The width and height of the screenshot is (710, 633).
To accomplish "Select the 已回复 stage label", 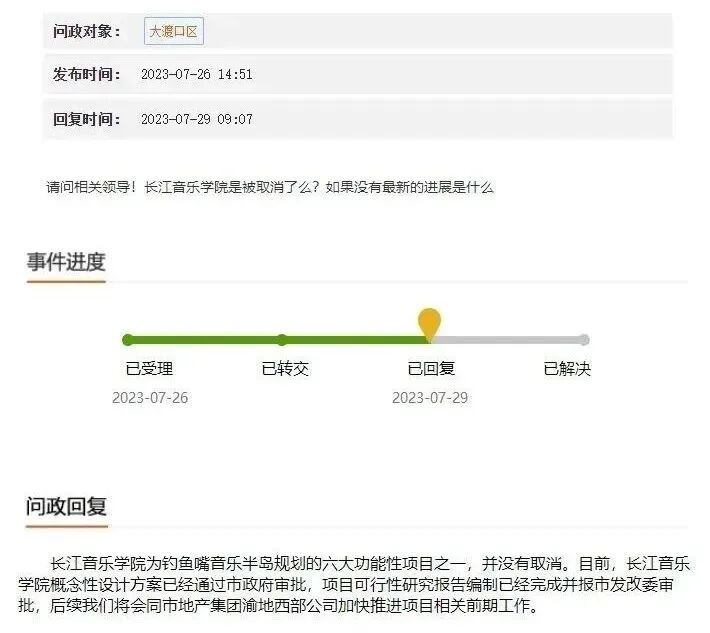I will point(431,369).
